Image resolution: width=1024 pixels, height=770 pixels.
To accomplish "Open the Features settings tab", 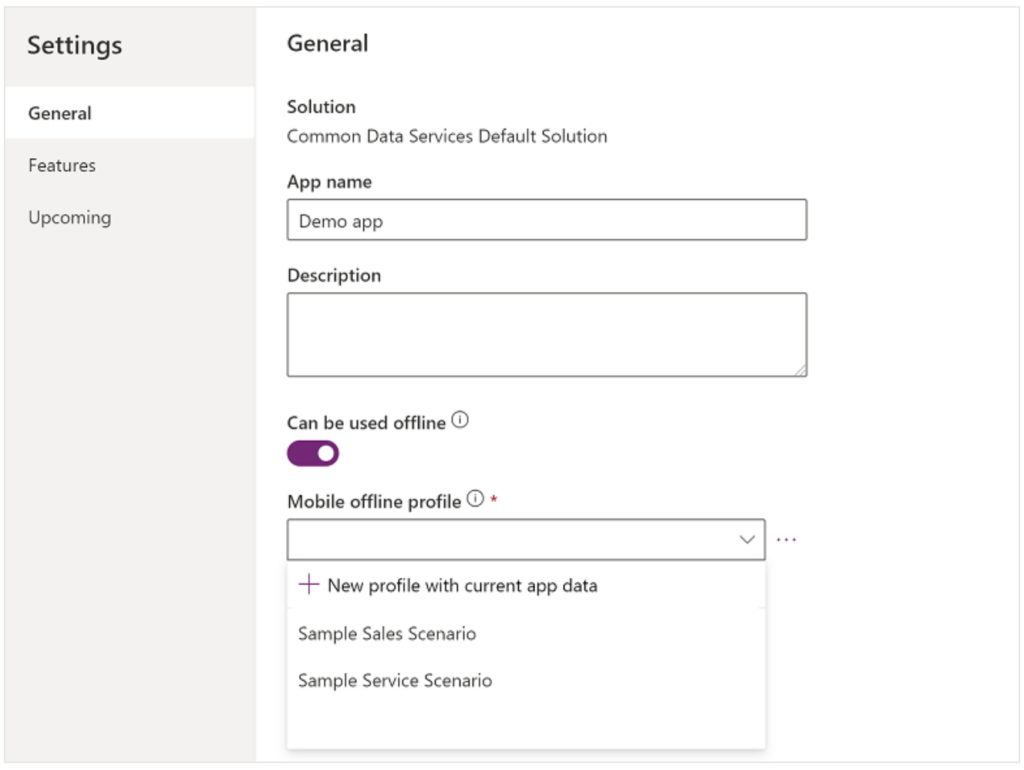I will (x=62, y=165).
